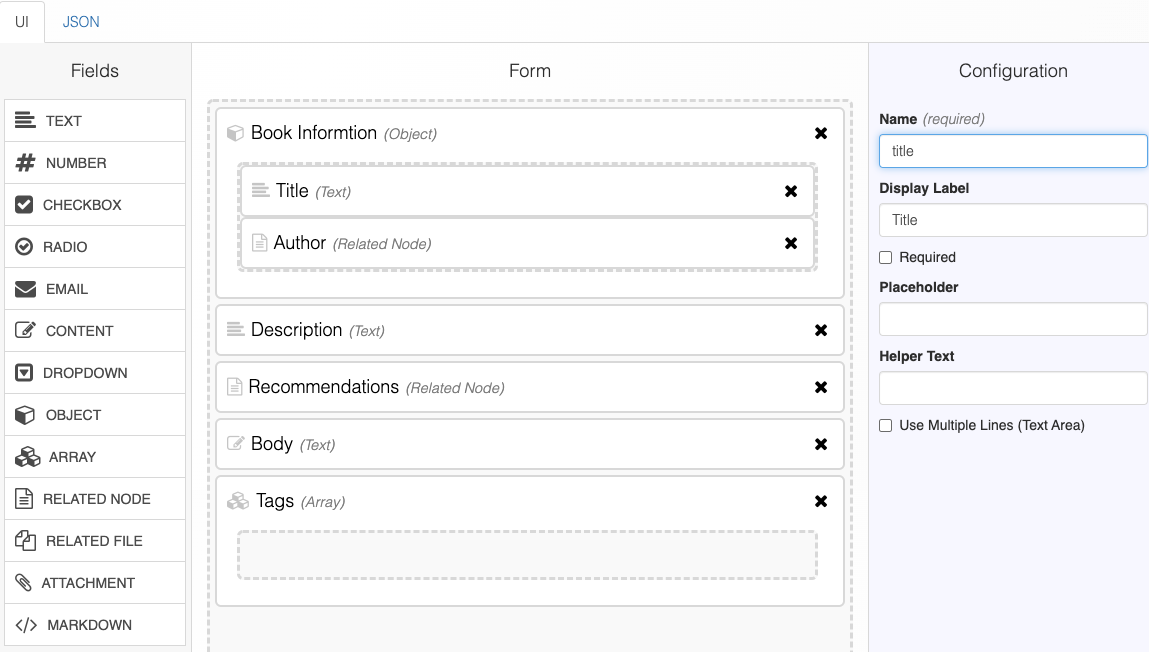Delete the Author related node field
Viewport: 1149px width, 652px height.
(x=791, y=243)
